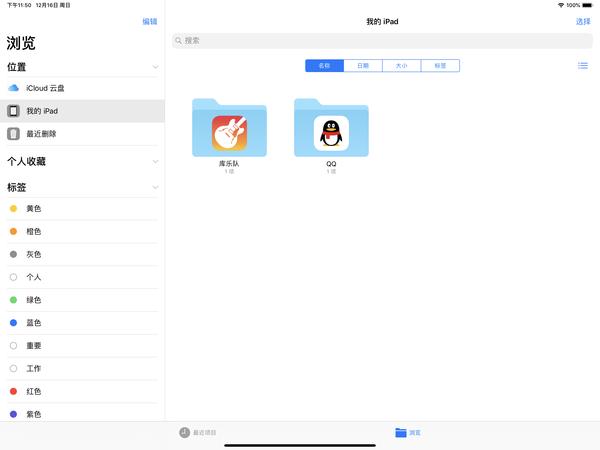This screenshot has width=600, height=450.
Task: Filter by 红色 tag label
Action: pos(34,391)
